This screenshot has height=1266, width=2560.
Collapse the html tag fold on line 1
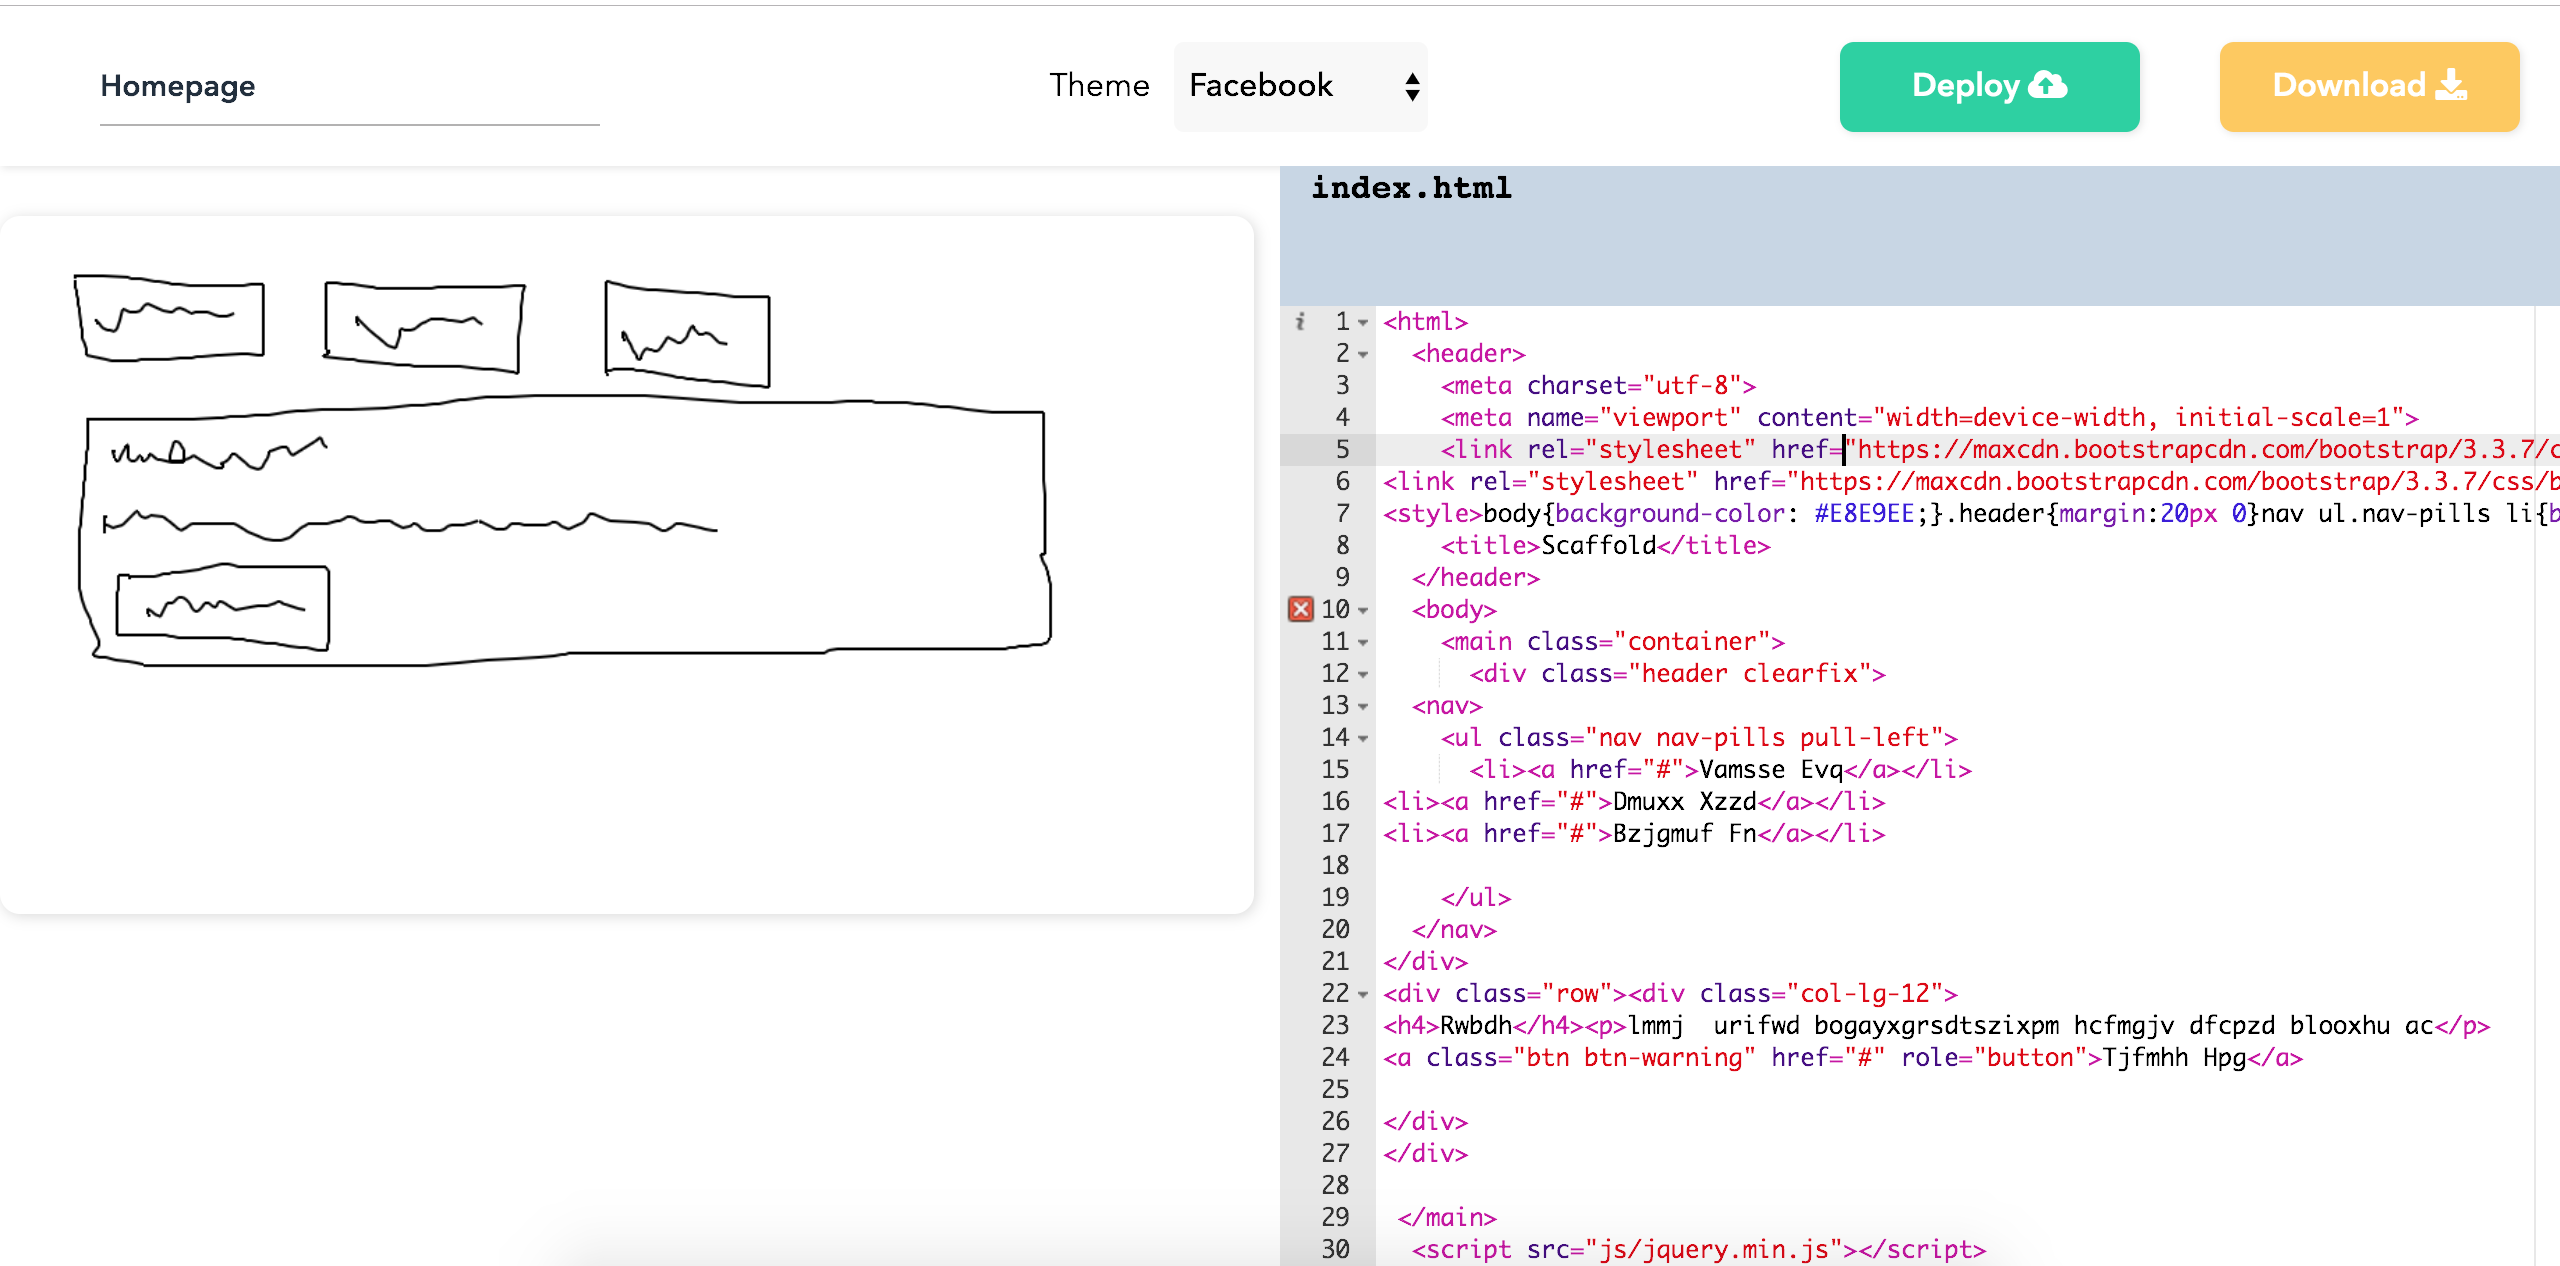tap(1363, 322)
